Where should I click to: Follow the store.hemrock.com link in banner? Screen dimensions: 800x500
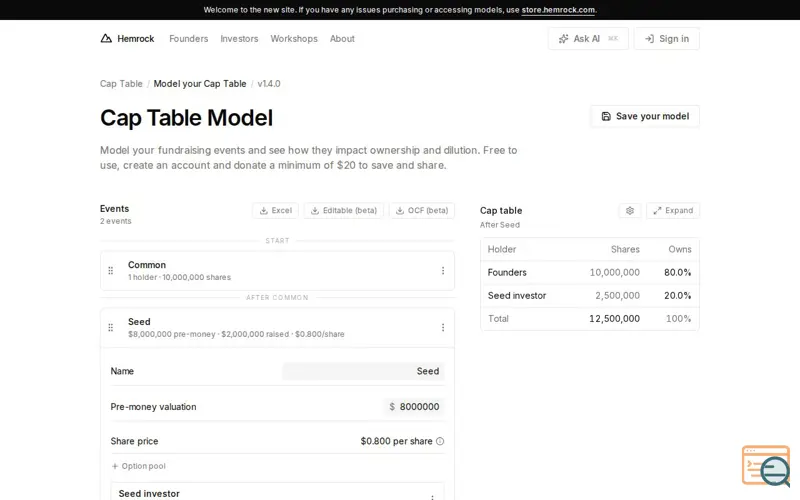pyautogui.click(x=558, y=10)
